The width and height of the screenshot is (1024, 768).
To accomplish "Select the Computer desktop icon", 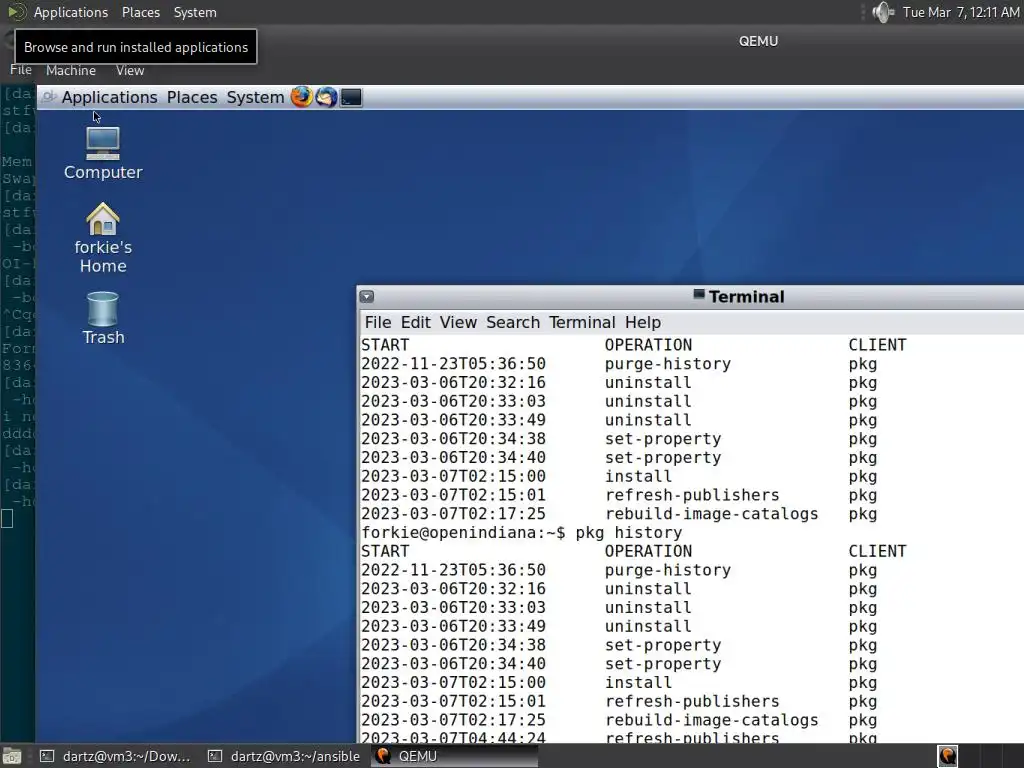I will [103, 153].
